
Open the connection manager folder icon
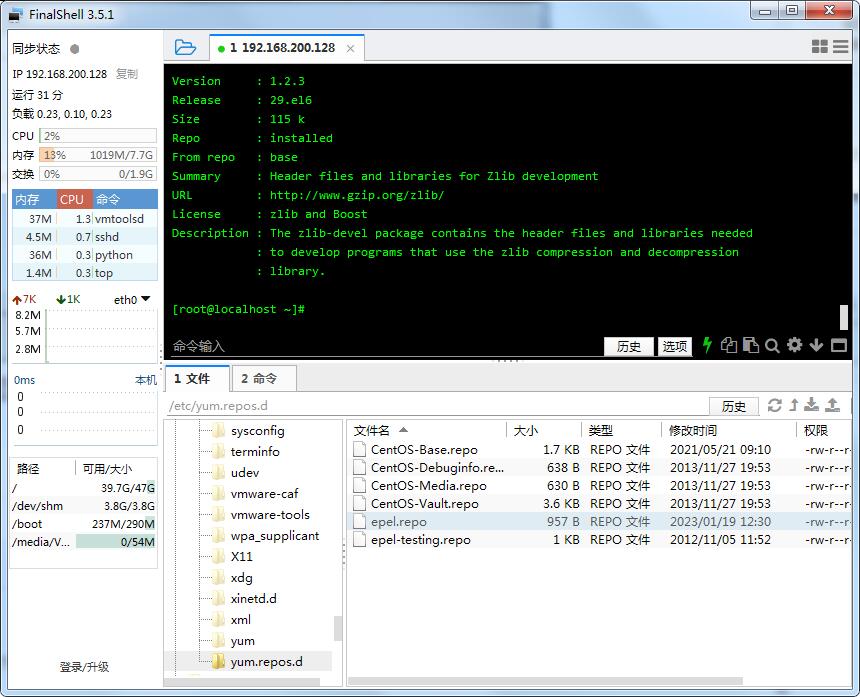click(185, 47)
